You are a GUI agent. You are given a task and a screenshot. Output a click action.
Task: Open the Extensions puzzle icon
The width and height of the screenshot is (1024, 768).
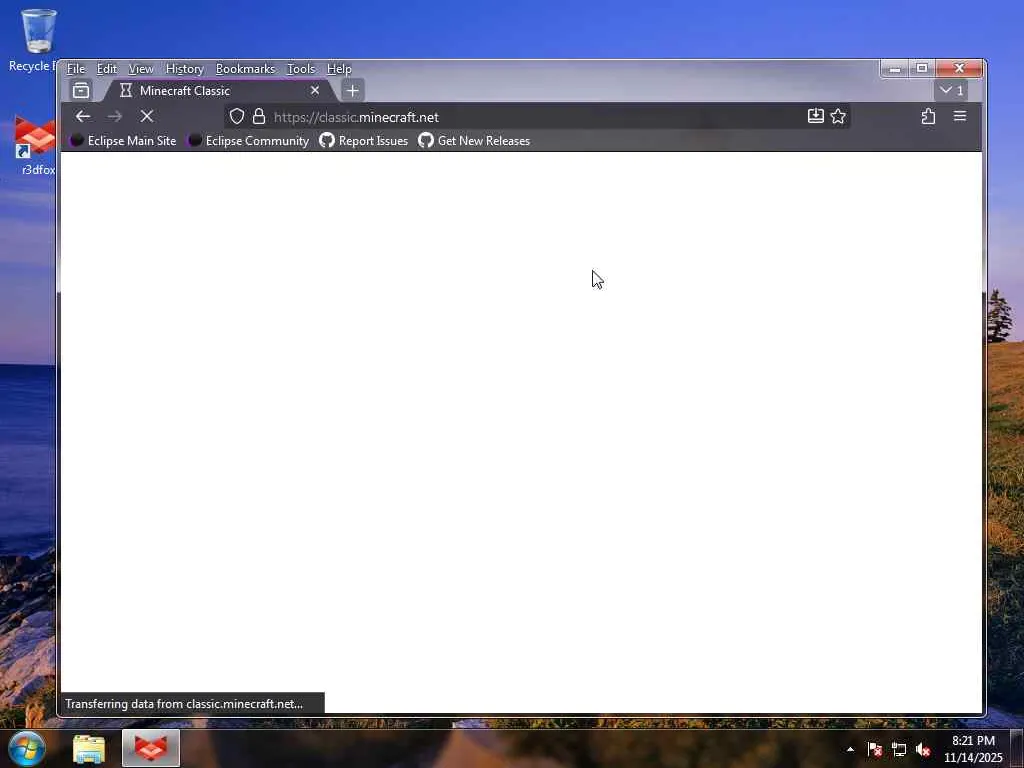[928, 116]
